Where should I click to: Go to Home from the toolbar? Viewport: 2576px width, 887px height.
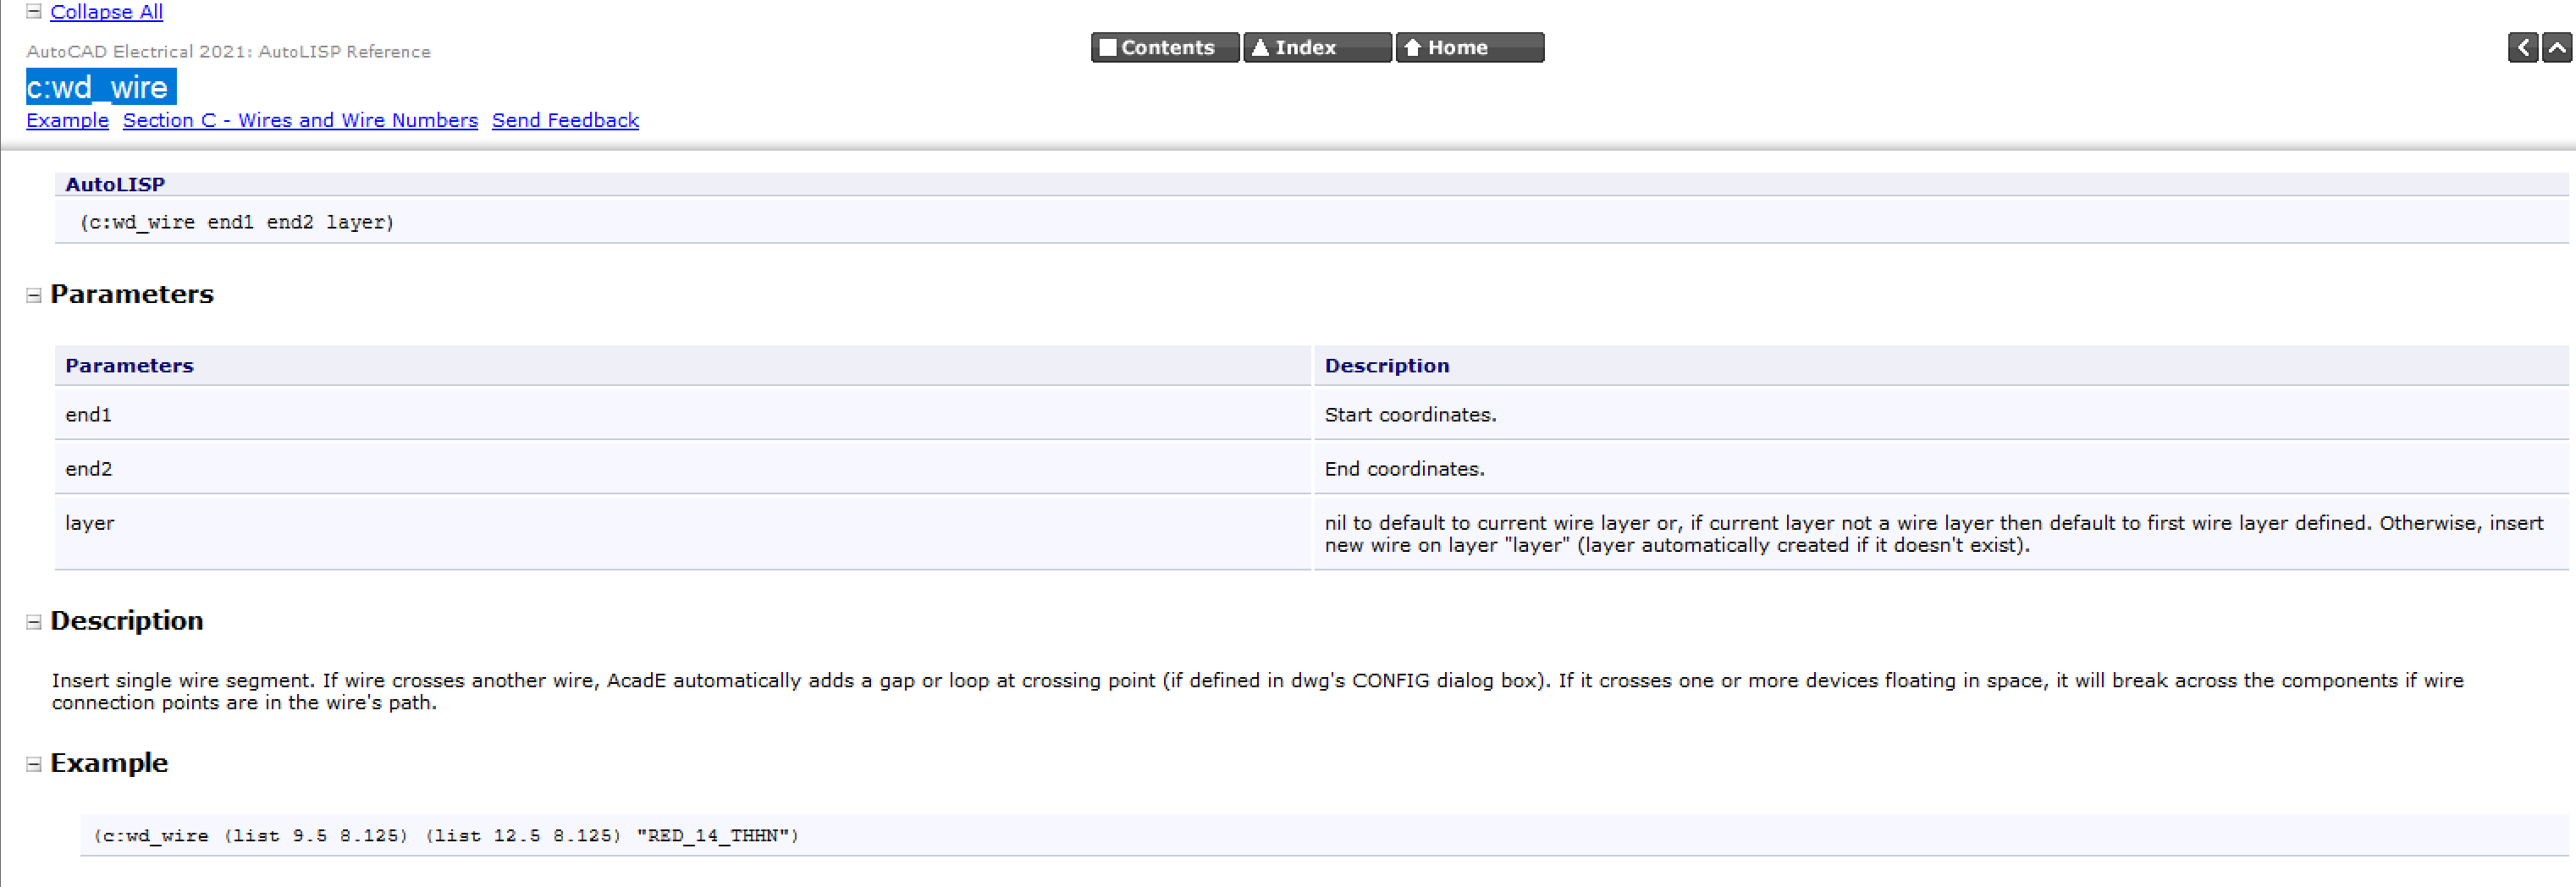click(x=1468, y=47)
